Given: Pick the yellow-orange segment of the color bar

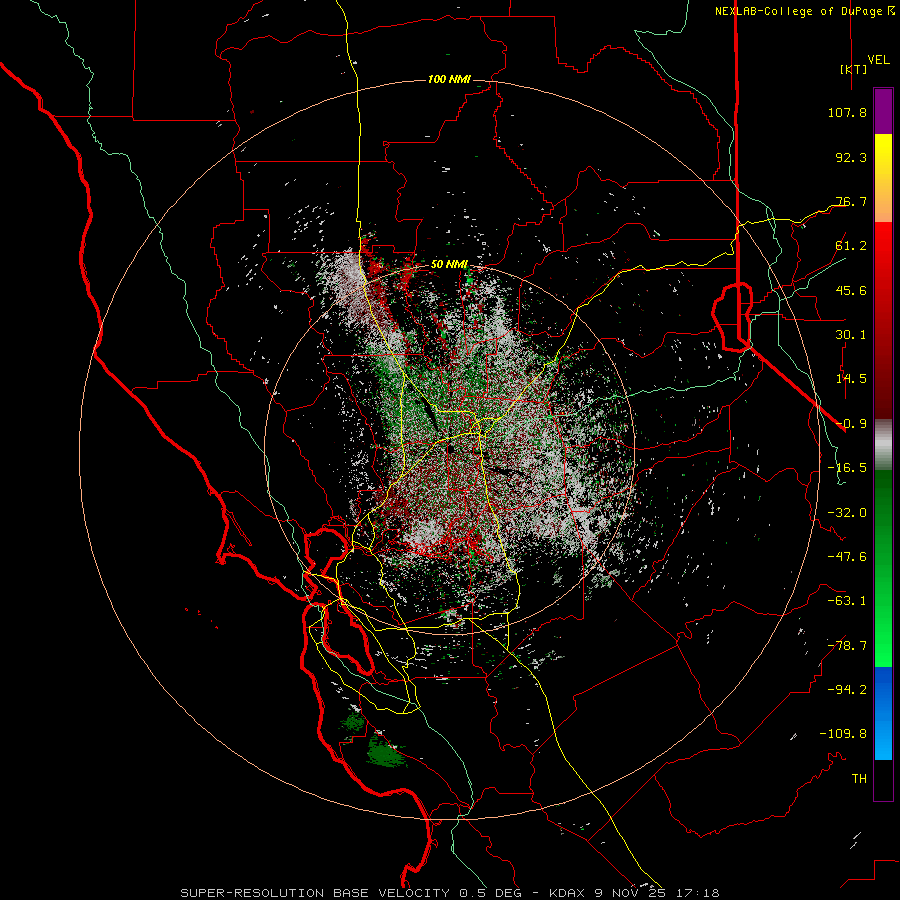Looking at the screenshot, I should (x=883, y=178).
